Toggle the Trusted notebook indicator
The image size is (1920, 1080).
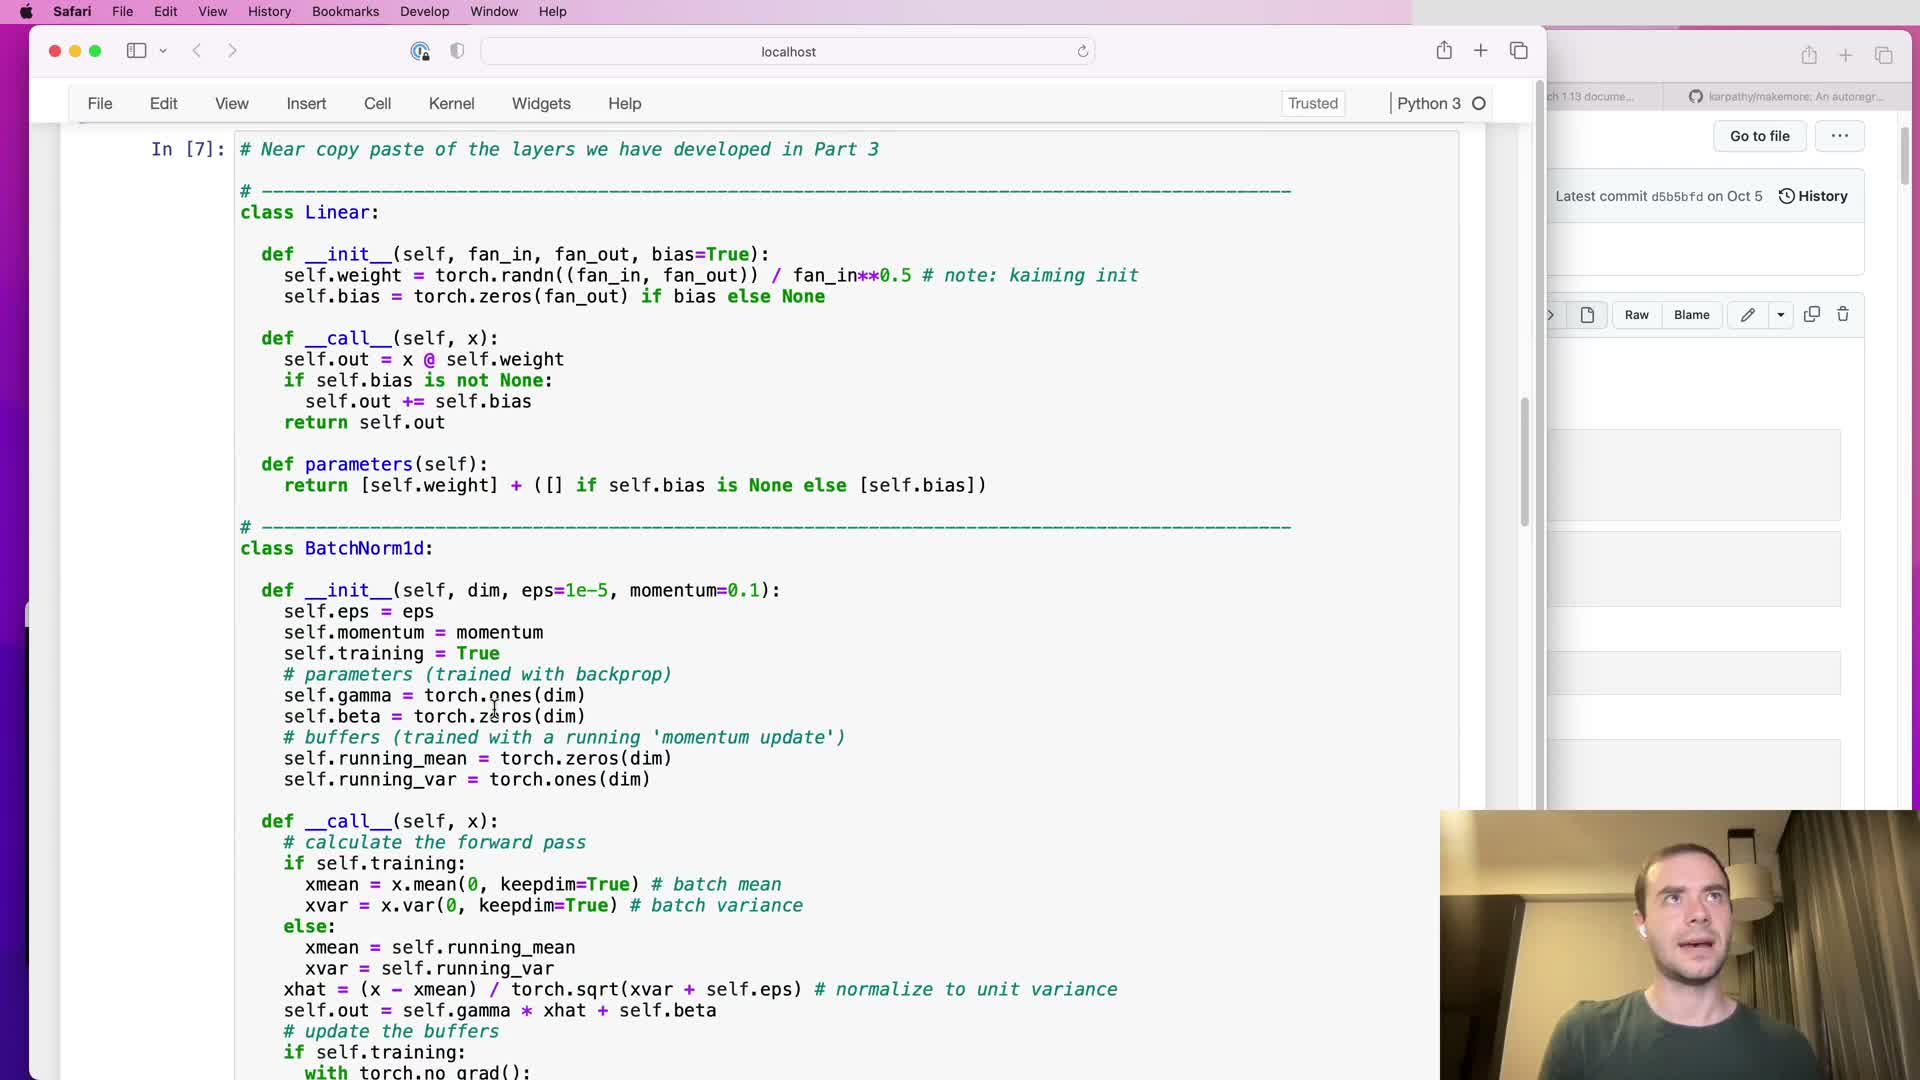(x=1312, y=104)
